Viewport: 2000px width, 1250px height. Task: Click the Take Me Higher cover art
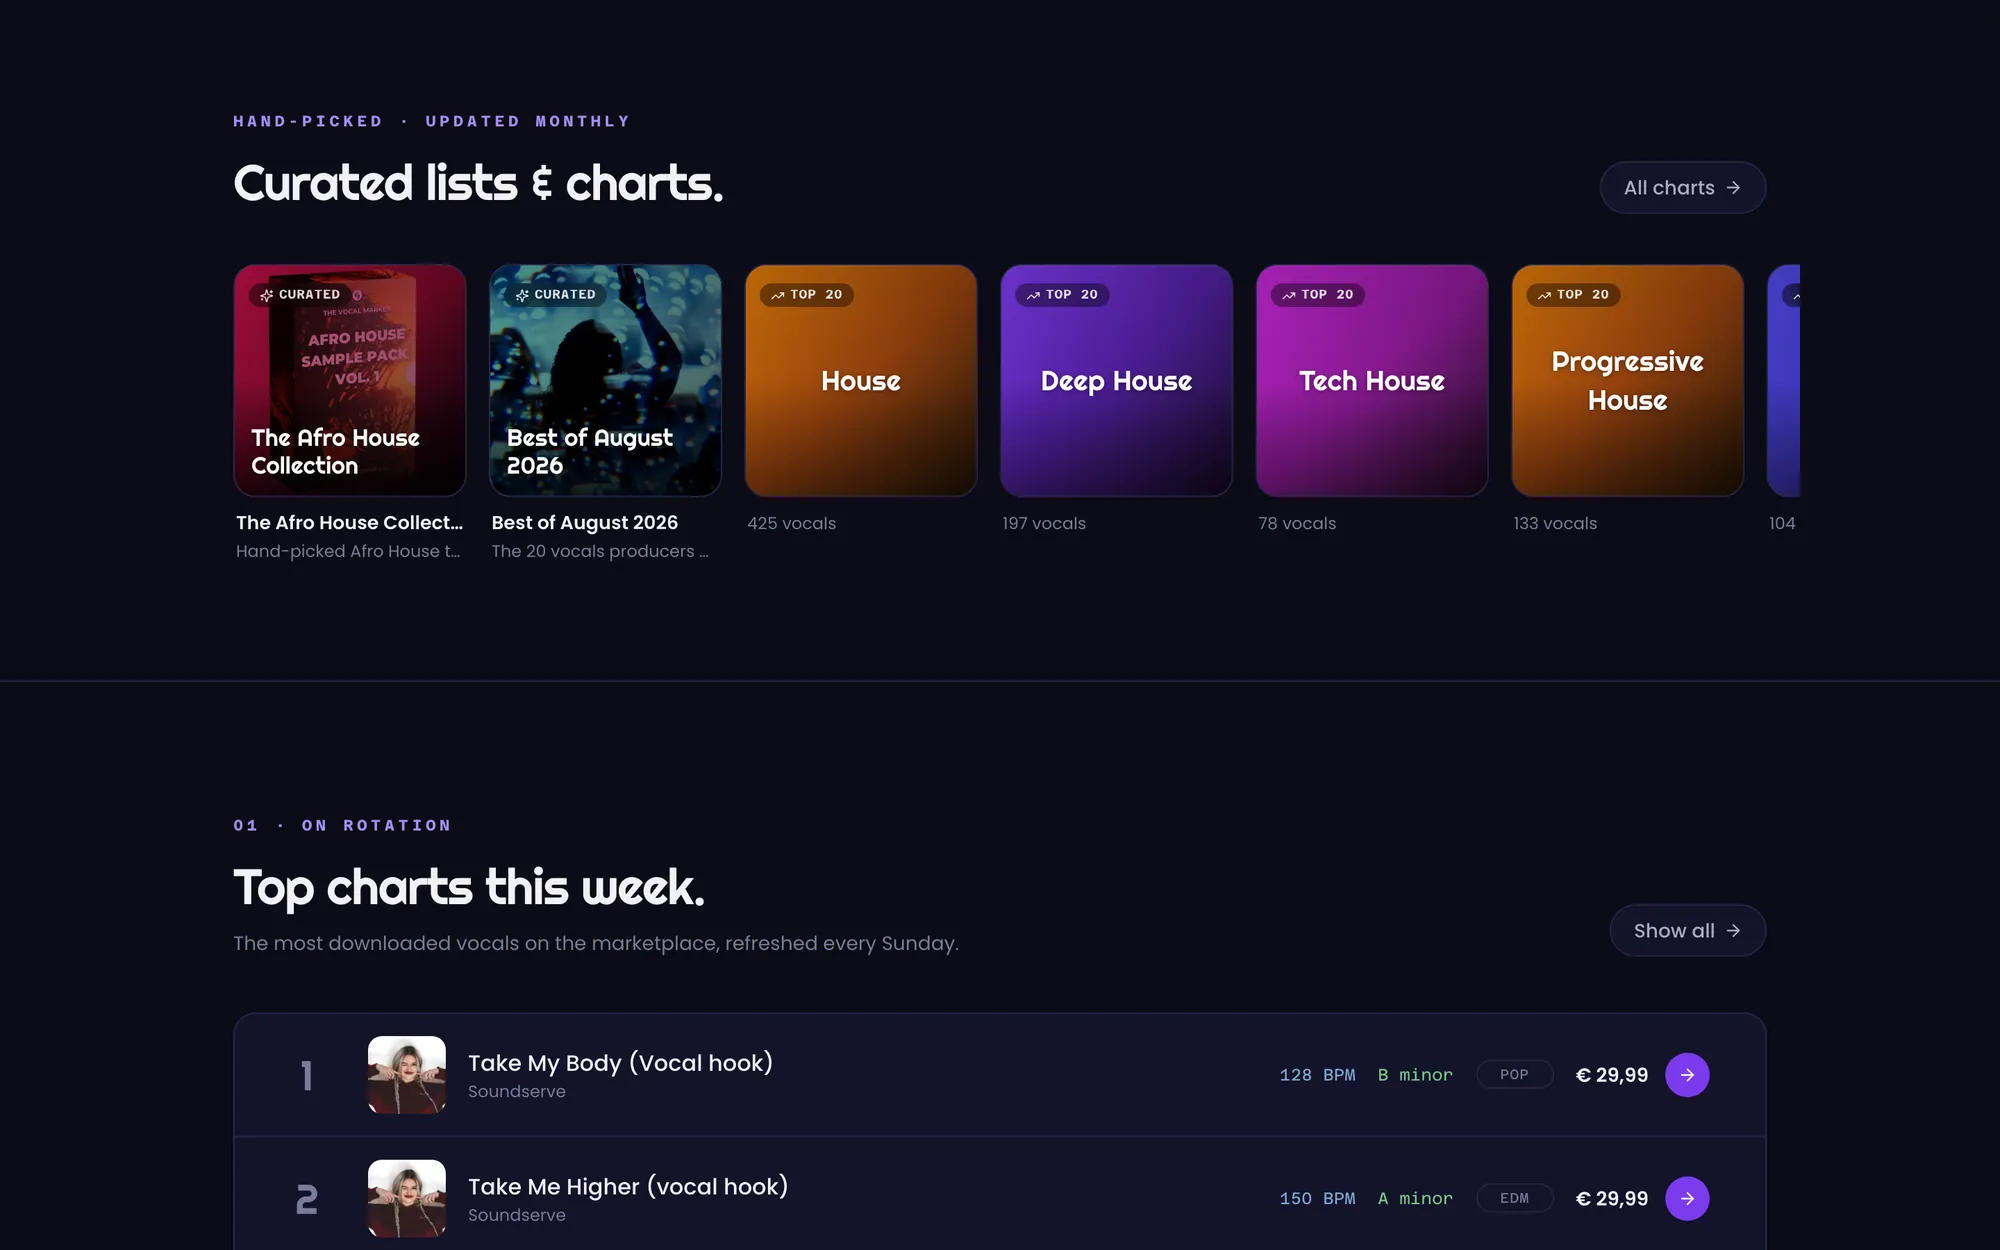(407, 1198)
